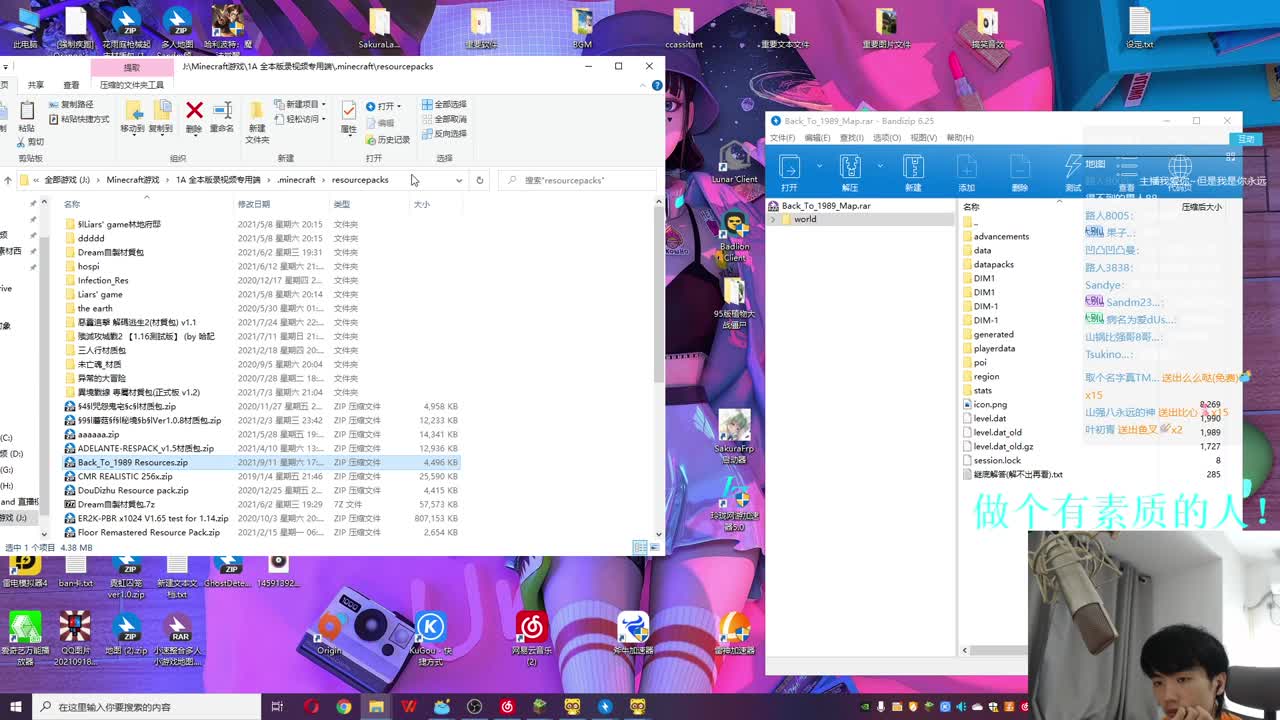Click History (历史记录) in Explorer ribbon
The image size is (1280, 720).
coord(387,139)
